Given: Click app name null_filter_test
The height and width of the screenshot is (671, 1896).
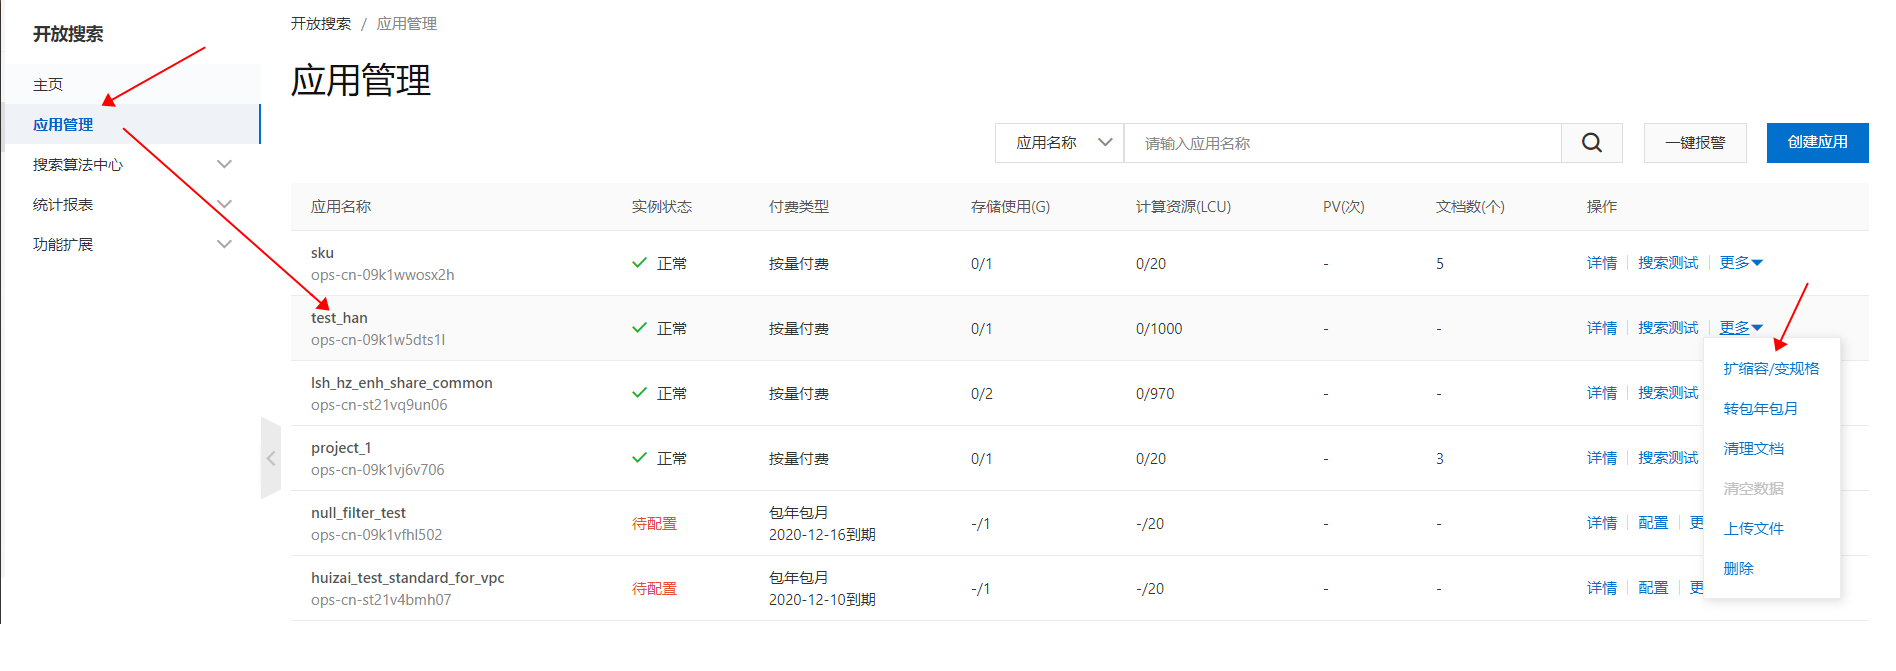Looking at the screenshot, I should coord(358,513).
